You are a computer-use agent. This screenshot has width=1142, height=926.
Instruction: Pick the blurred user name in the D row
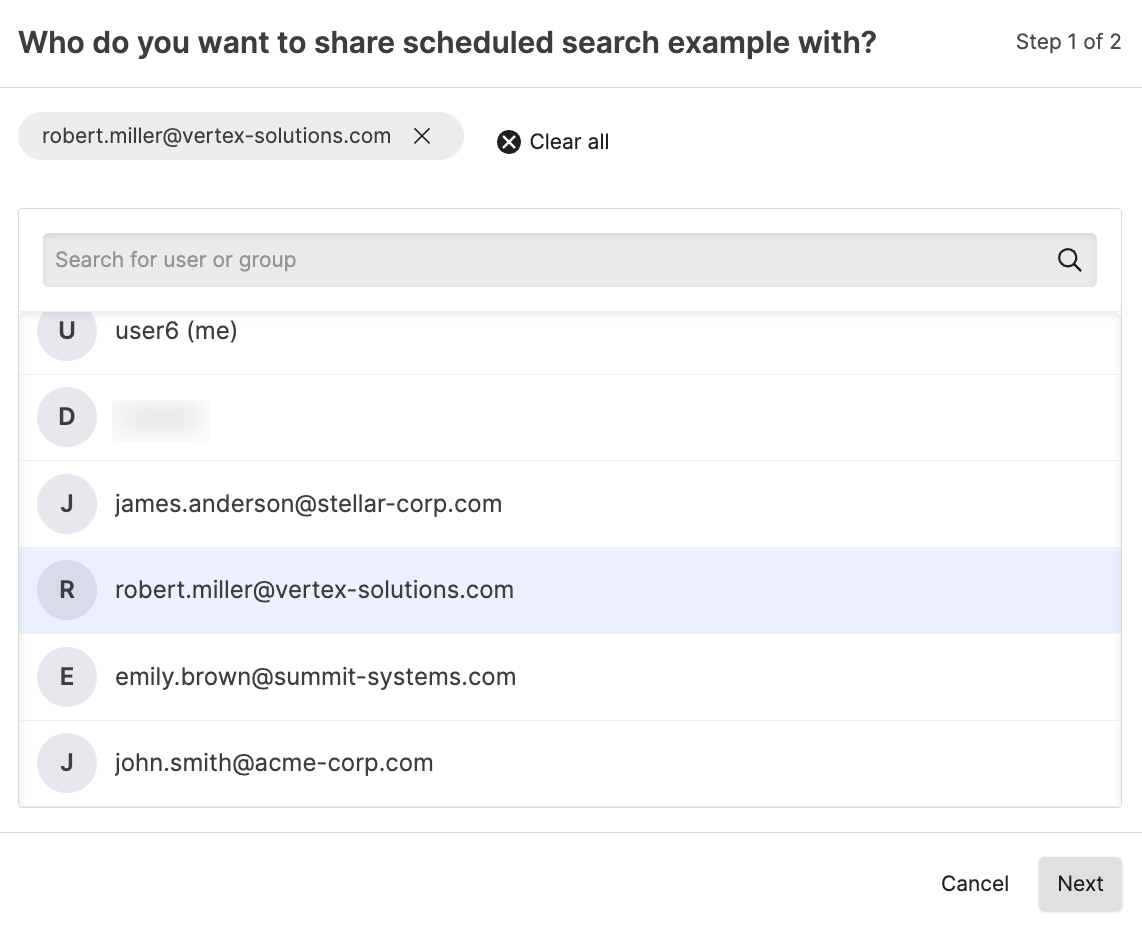161,418
